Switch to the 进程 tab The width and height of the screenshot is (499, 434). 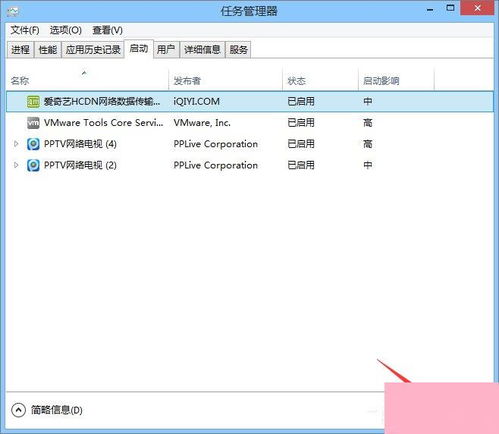(x=20, y=50)
